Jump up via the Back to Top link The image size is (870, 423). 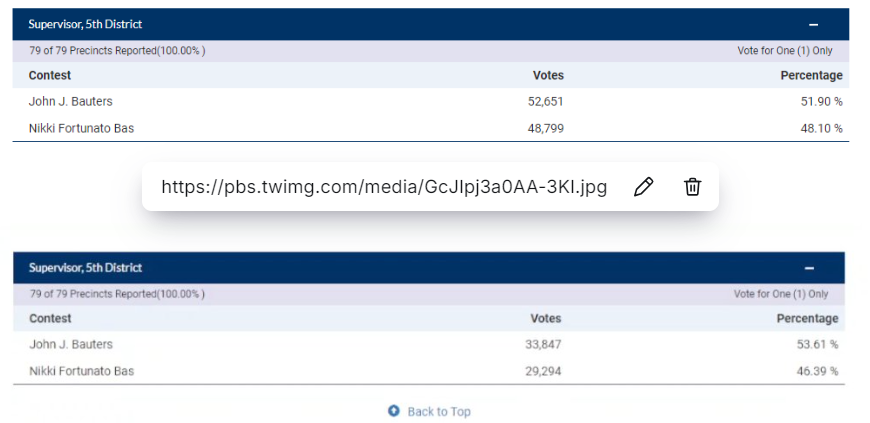438,411
